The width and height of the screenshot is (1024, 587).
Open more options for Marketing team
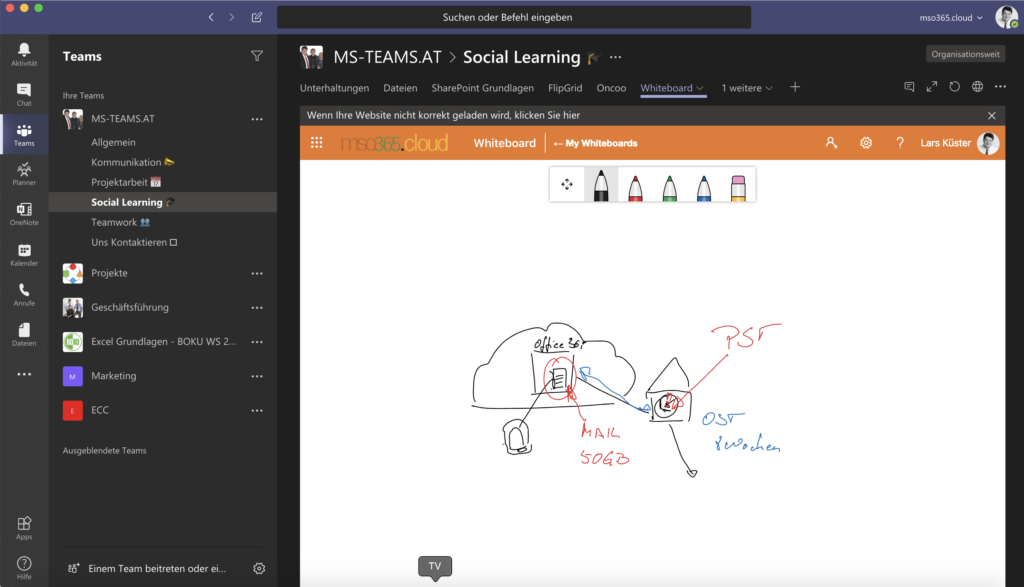pos(257,376)
